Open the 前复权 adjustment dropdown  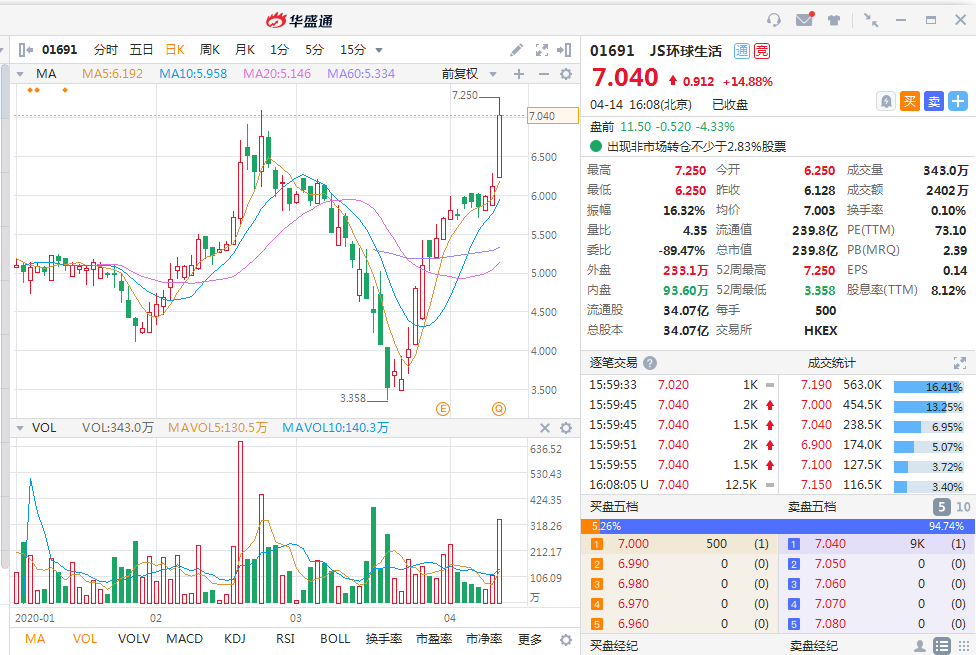click(469, 74)
